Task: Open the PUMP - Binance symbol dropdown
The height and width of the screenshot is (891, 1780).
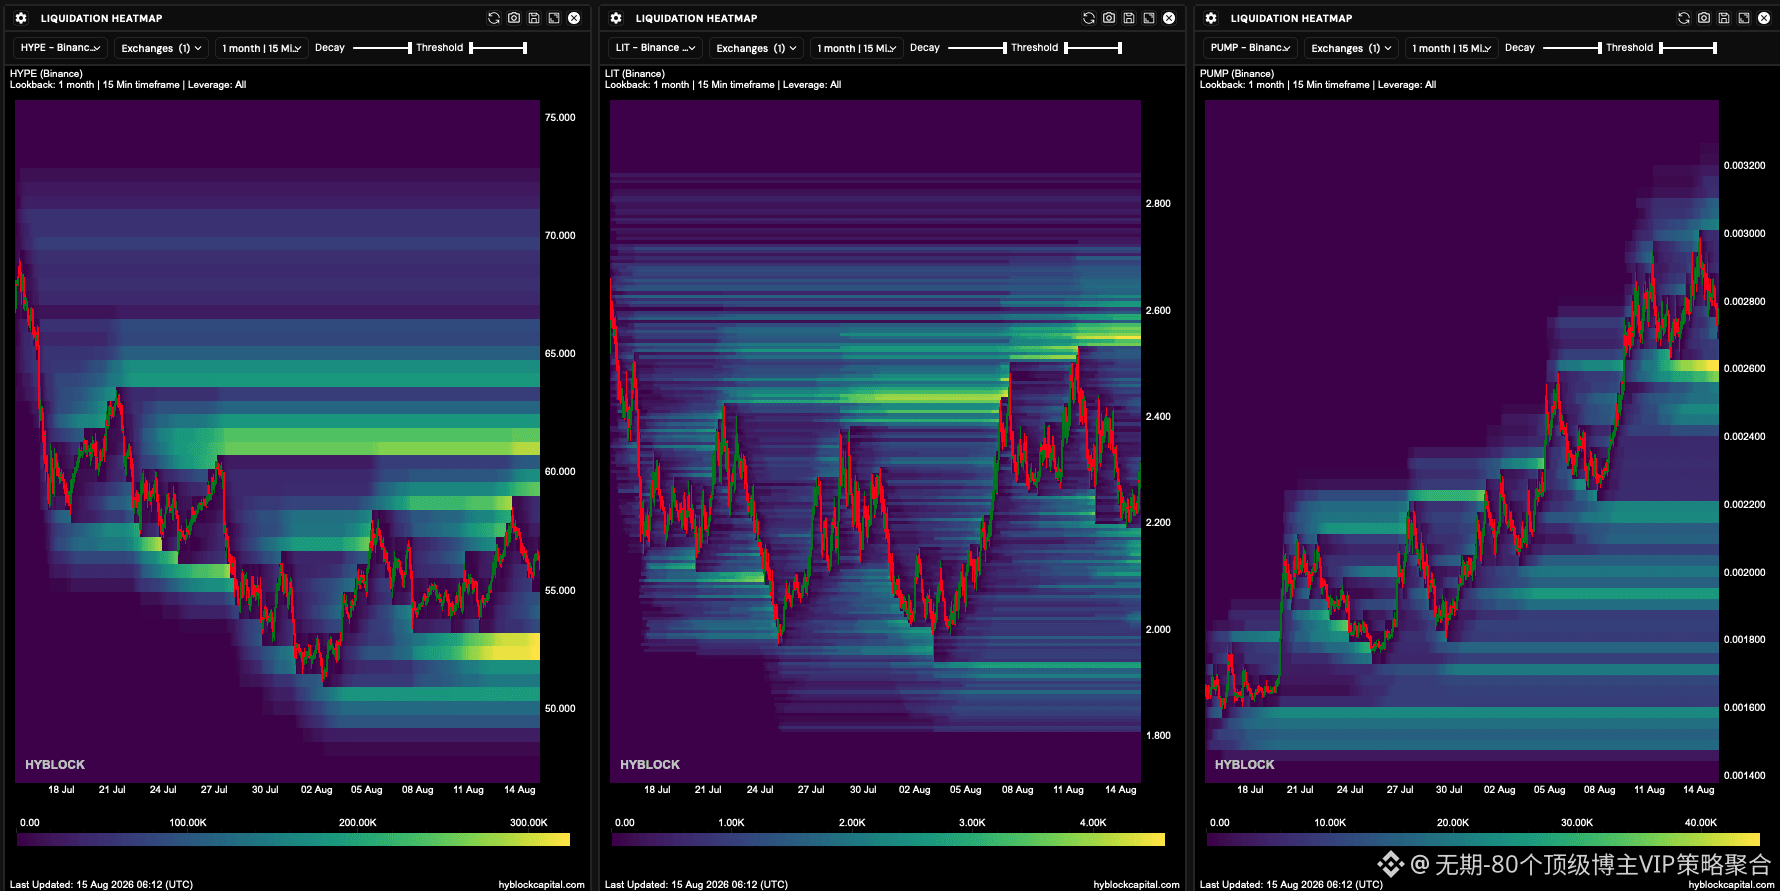Action: click(1250, 48)
